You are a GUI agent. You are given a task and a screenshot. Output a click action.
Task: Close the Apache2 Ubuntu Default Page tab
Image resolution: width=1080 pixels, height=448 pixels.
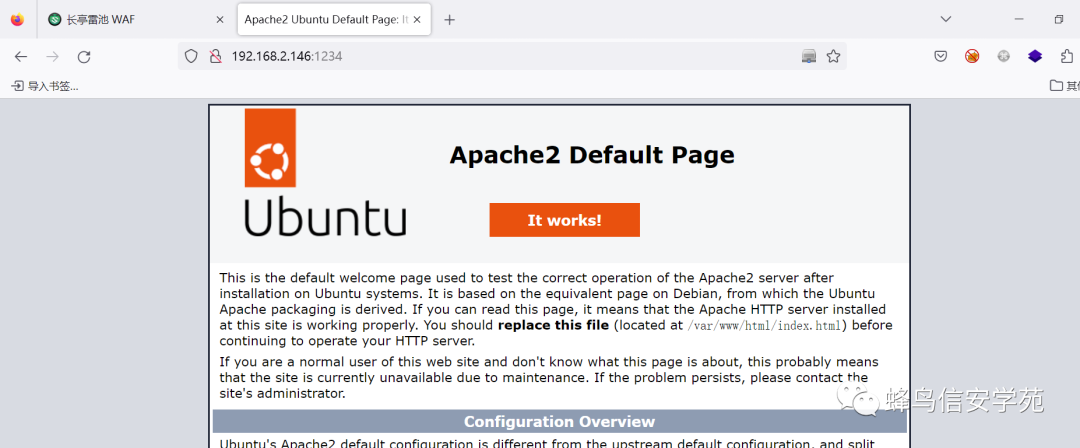pyautogui.click(x=419, y=20)
